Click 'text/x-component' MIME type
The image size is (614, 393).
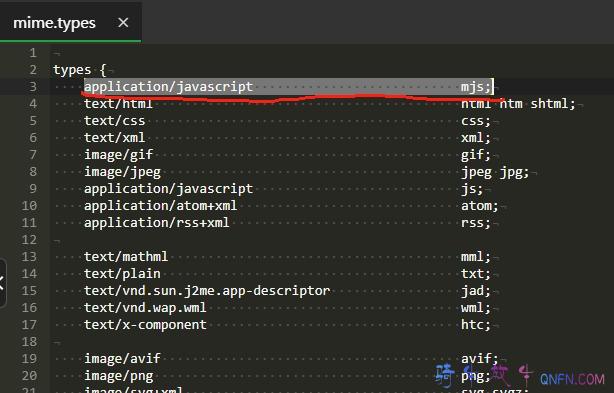[x=145, y=325]
